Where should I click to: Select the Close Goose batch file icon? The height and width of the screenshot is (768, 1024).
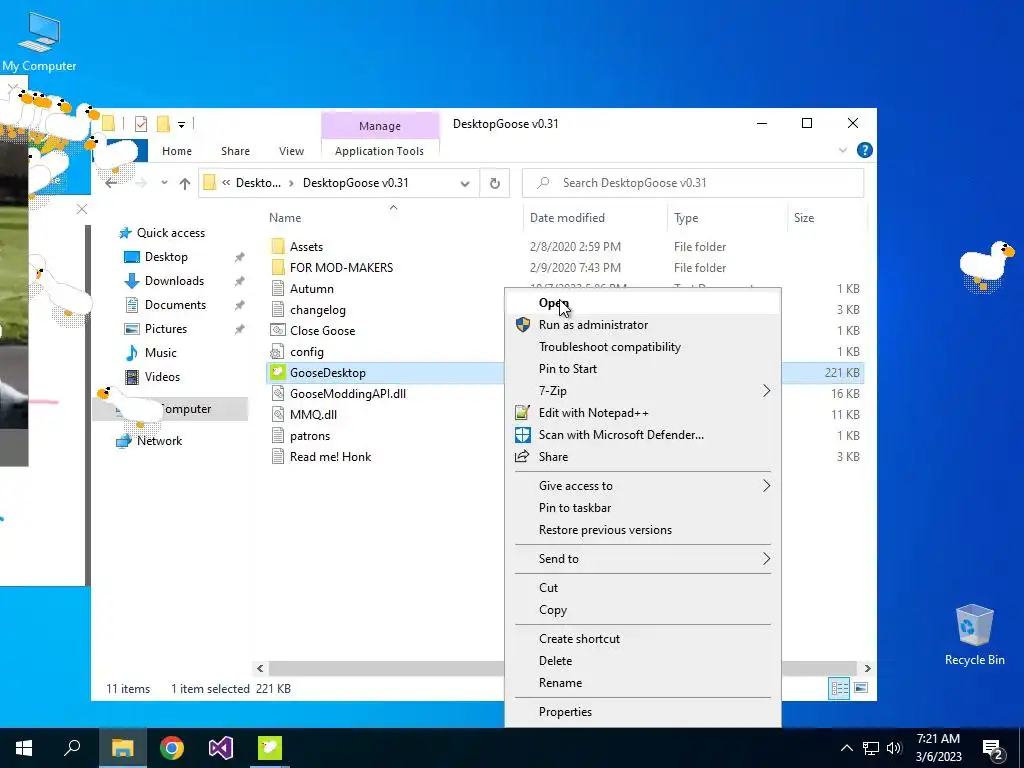coord(278,330)
